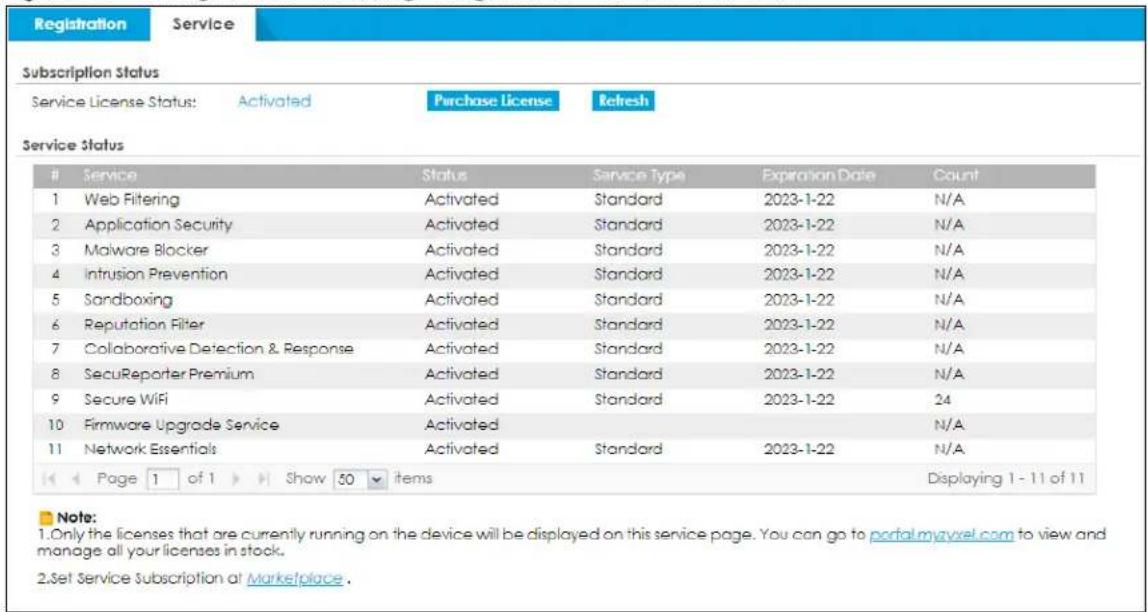
Task: Click Firmware Upgrade Service Activated status
Action: pyautogui.click(x=461, y=425)
